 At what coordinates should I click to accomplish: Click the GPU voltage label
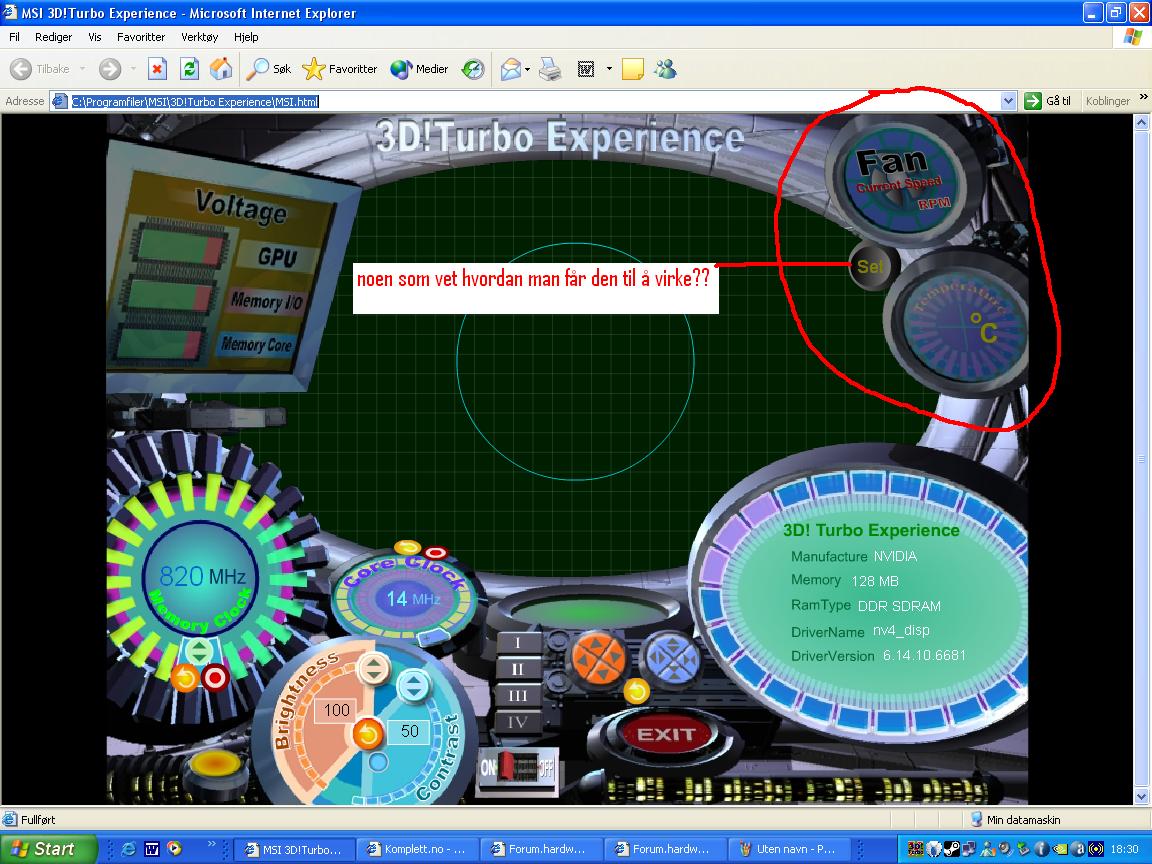277,256
